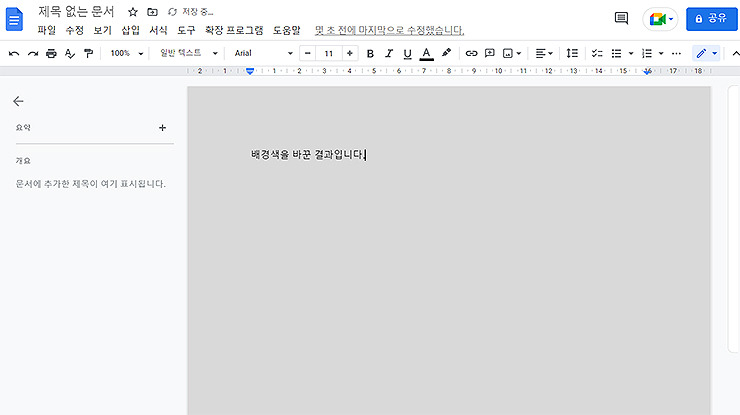Click the 요약 label in the outline
740x415 pixels.
[x=23, y=127]
